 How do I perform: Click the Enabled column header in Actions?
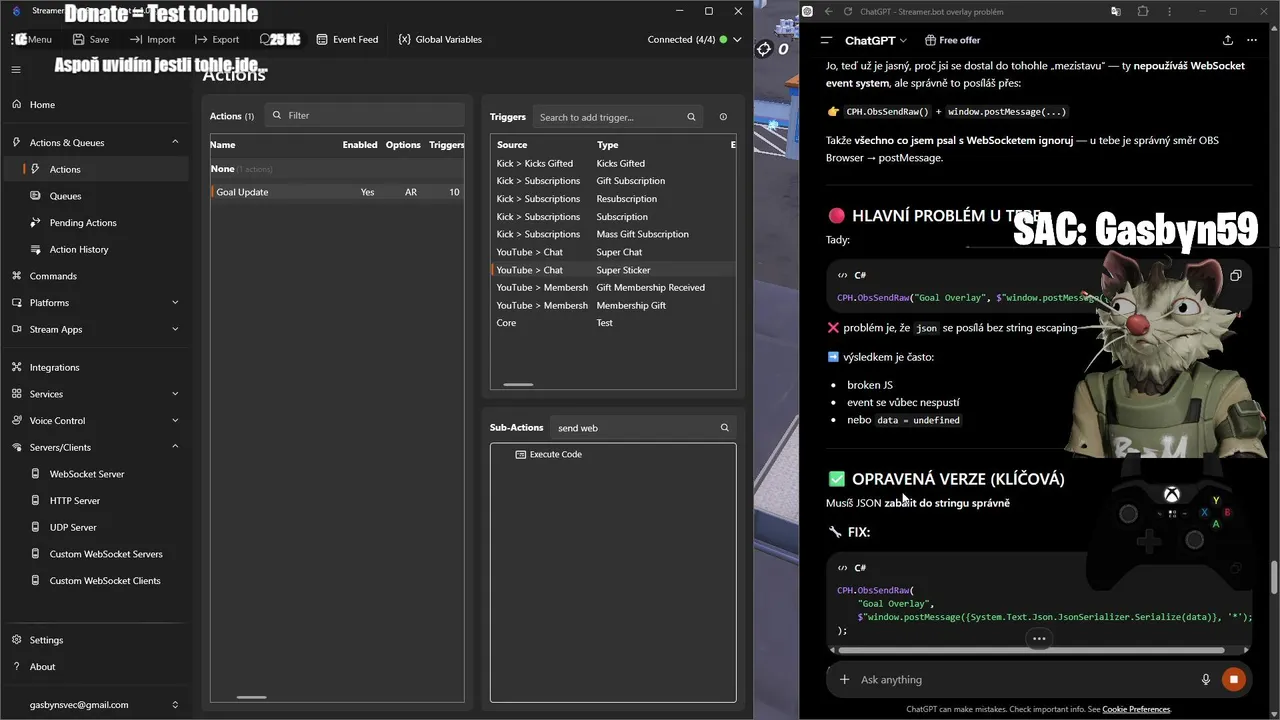click(x=360, y=145)
